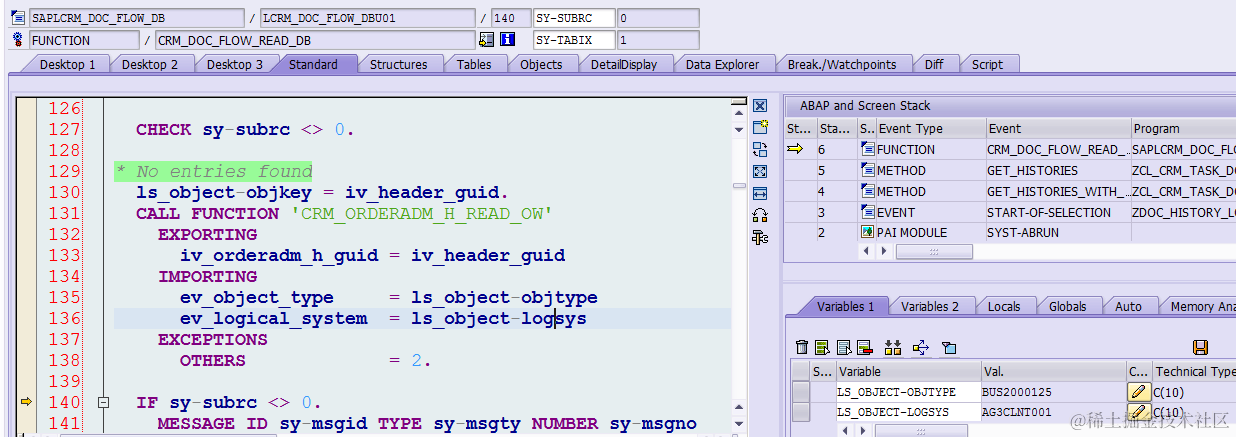Select row selector for LS_OBJECT-LOGSYS
1236x437 pixels.
tap(800, 412)
